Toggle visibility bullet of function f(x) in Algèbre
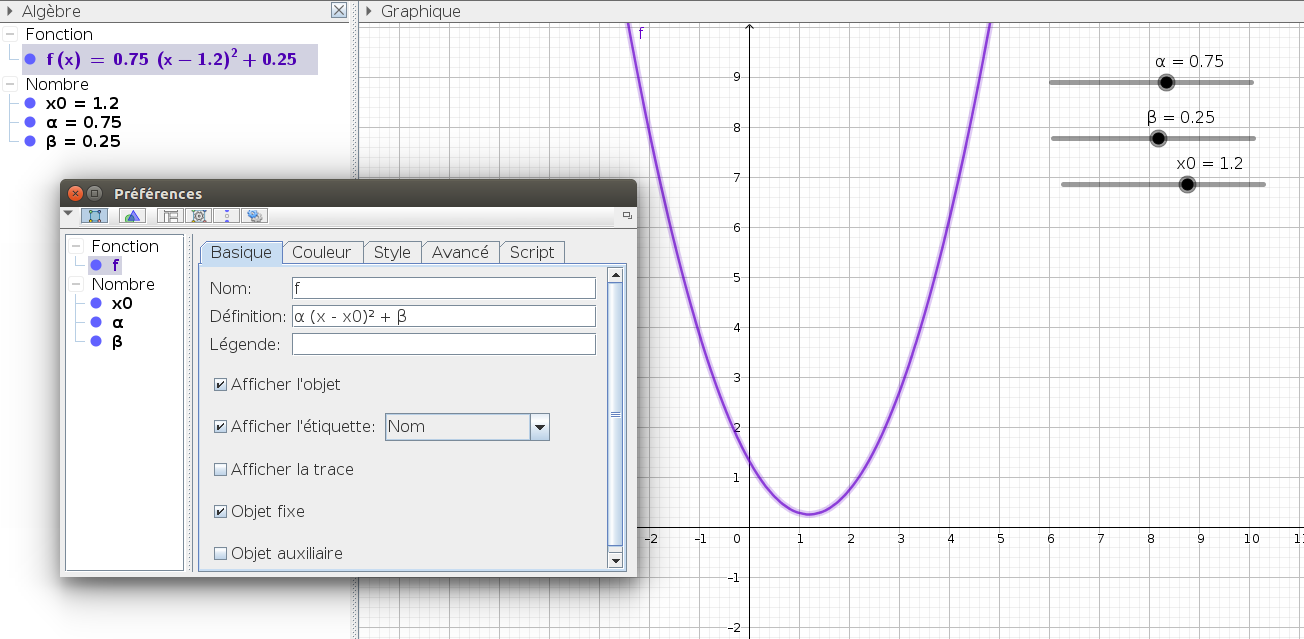This screenshot has height=639, width=1304. pyautogui.click(x=31, y=59)
